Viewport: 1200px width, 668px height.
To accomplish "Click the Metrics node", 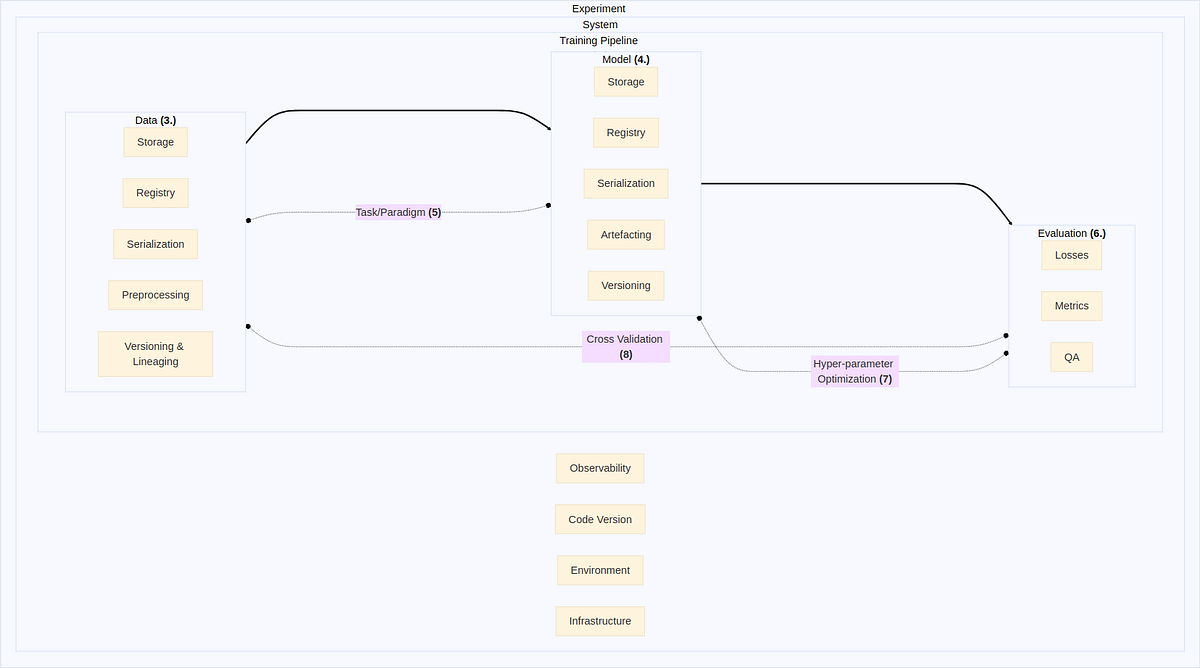I will point(1071,305).
